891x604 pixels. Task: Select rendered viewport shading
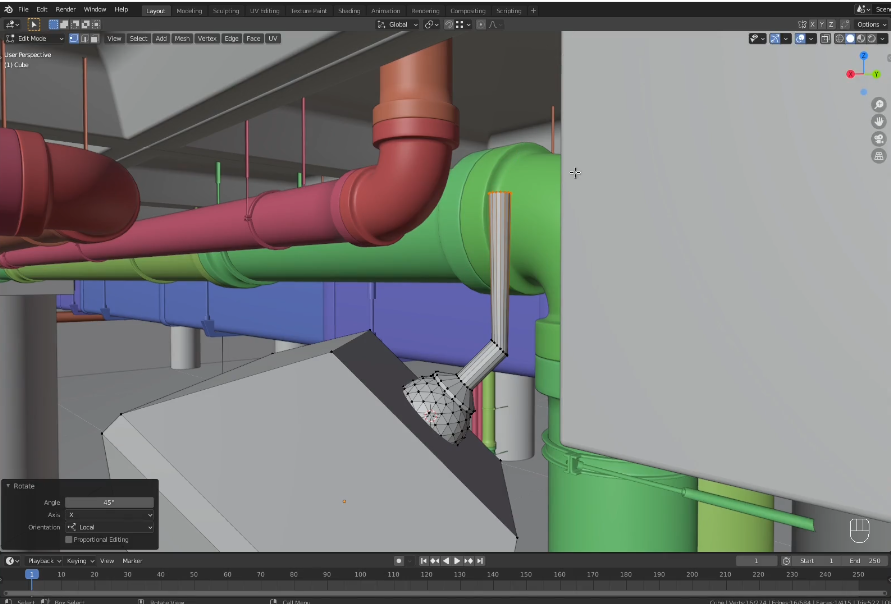(871, 39)
